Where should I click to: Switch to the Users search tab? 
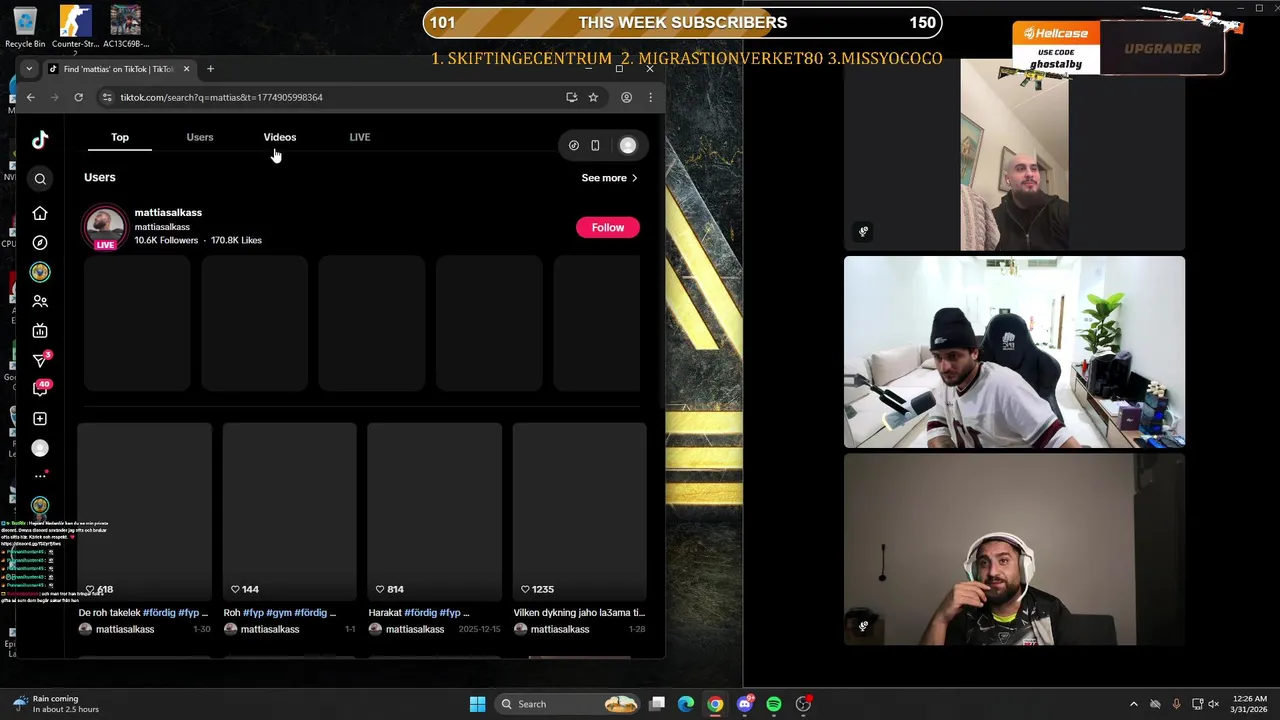pos(200,137)
